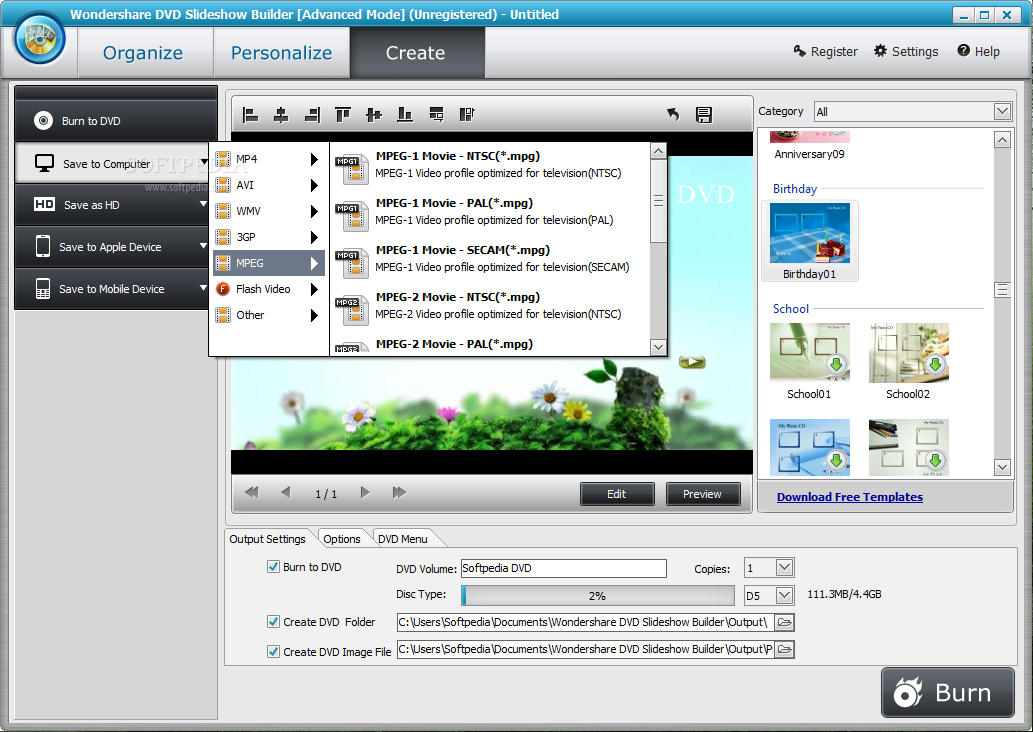The width and height of the screenshot is (1033, 732).
Task: Expand the Save to Mobile Device menu
Action: (204, 288)
